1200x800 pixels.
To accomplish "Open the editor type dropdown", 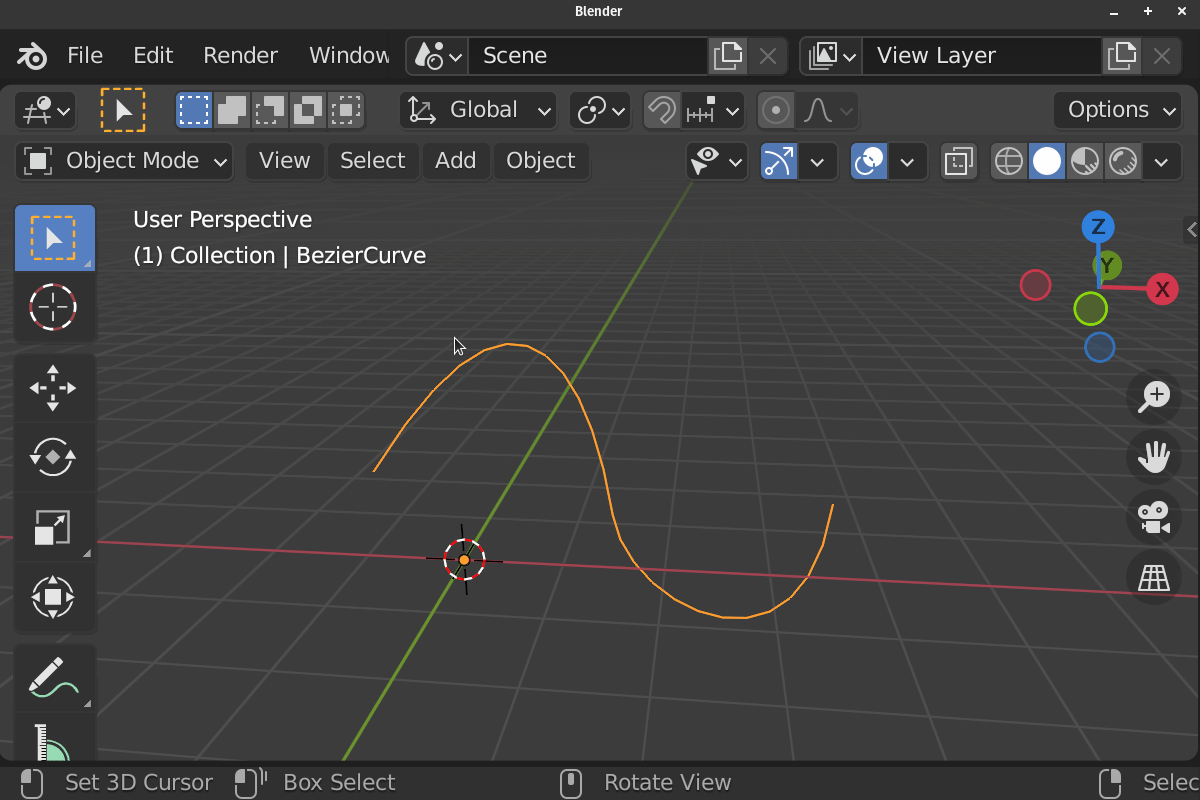I will click(x=45, y=110).
